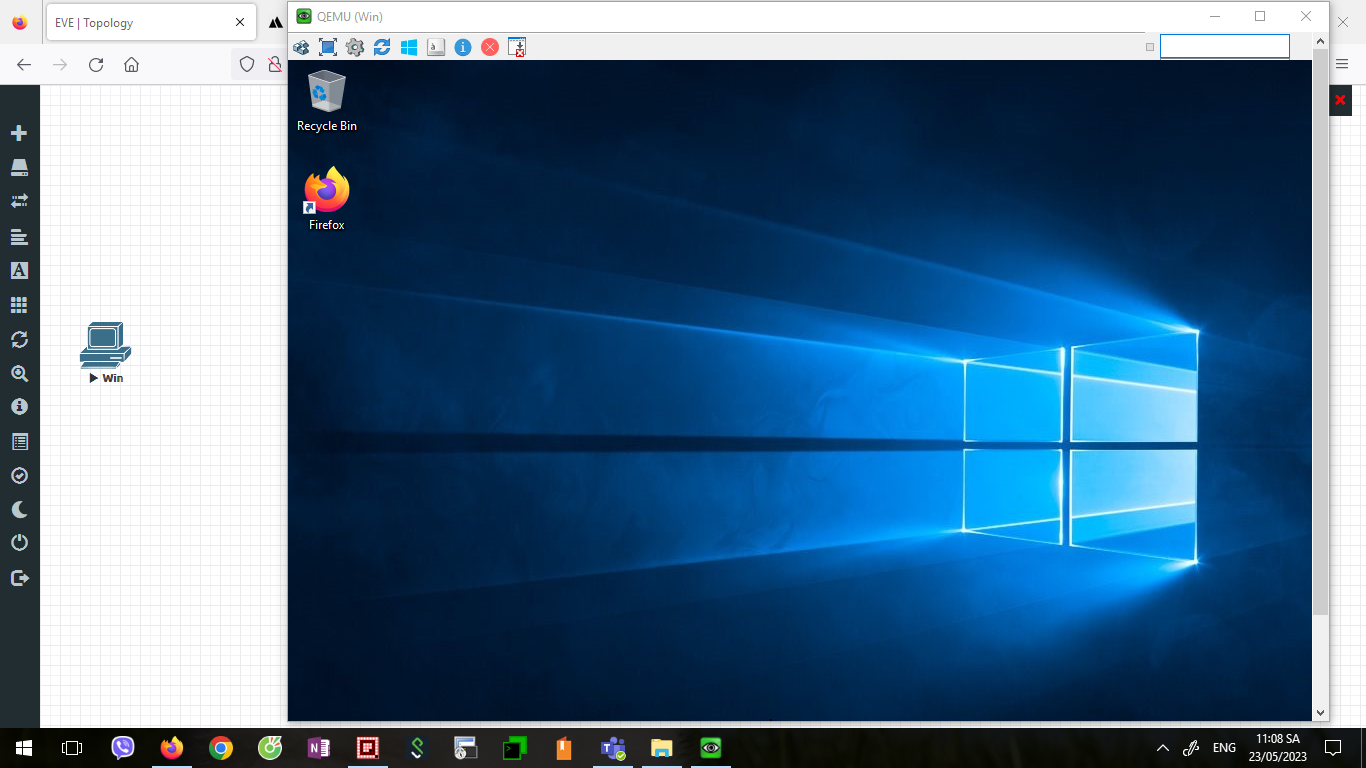
Task: Select the Firefox shortcut on remote desktop
Action: [x=327, y=199]
